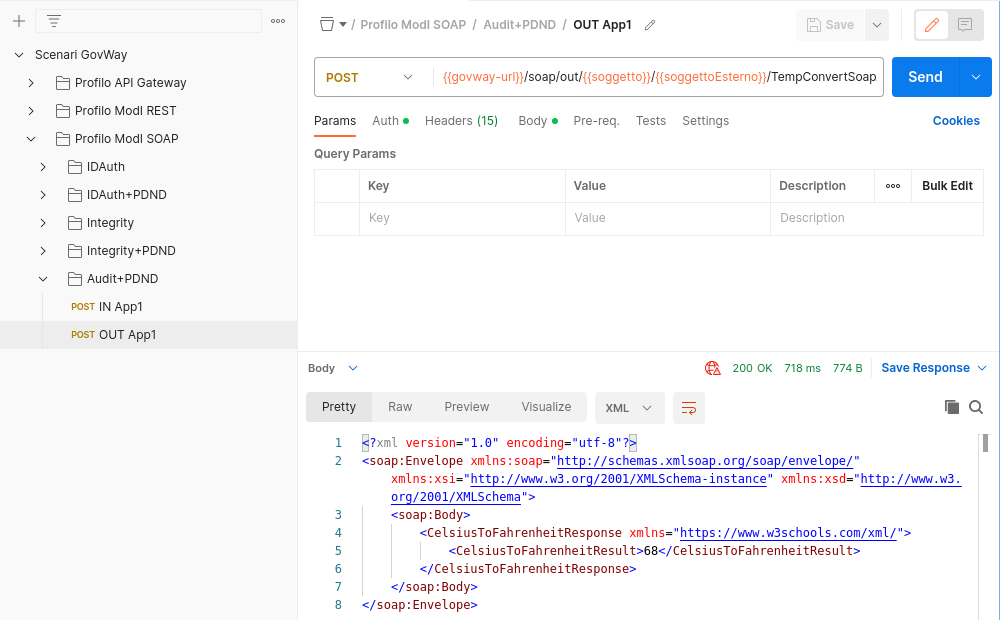Click the Profilo ModI REST folder icon
Viewport: 1000px width, 620px height.
point(62,111)
